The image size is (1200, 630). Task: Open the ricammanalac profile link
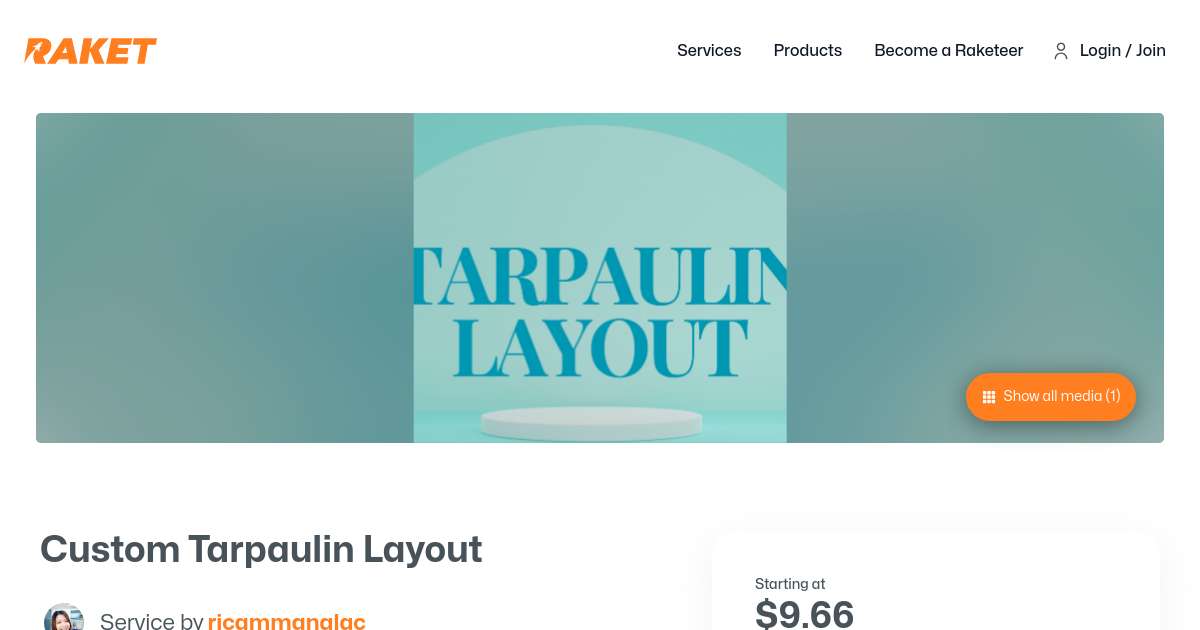click(287, 621)
